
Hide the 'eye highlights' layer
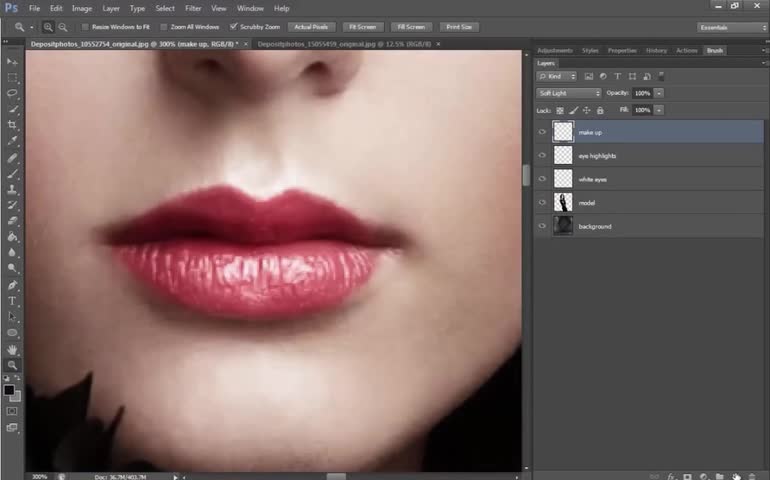pos(542,156)
